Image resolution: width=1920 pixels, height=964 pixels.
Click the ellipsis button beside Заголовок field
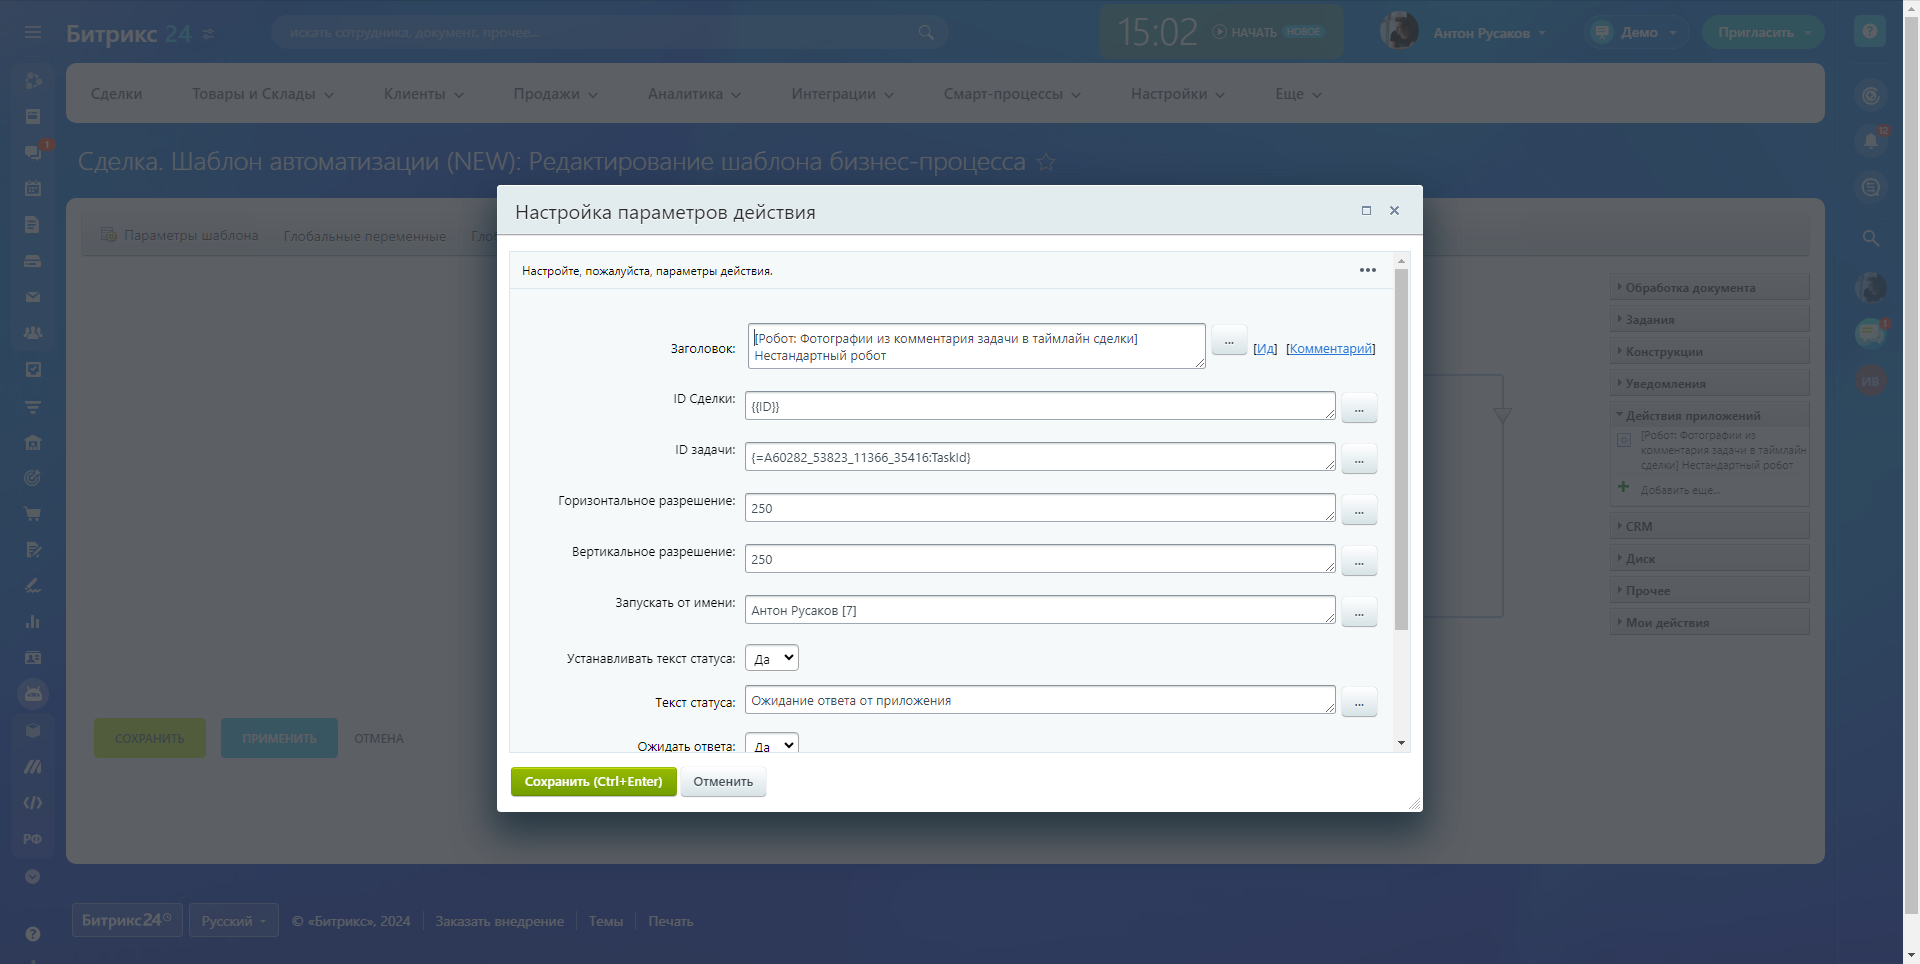point(1229,341)
